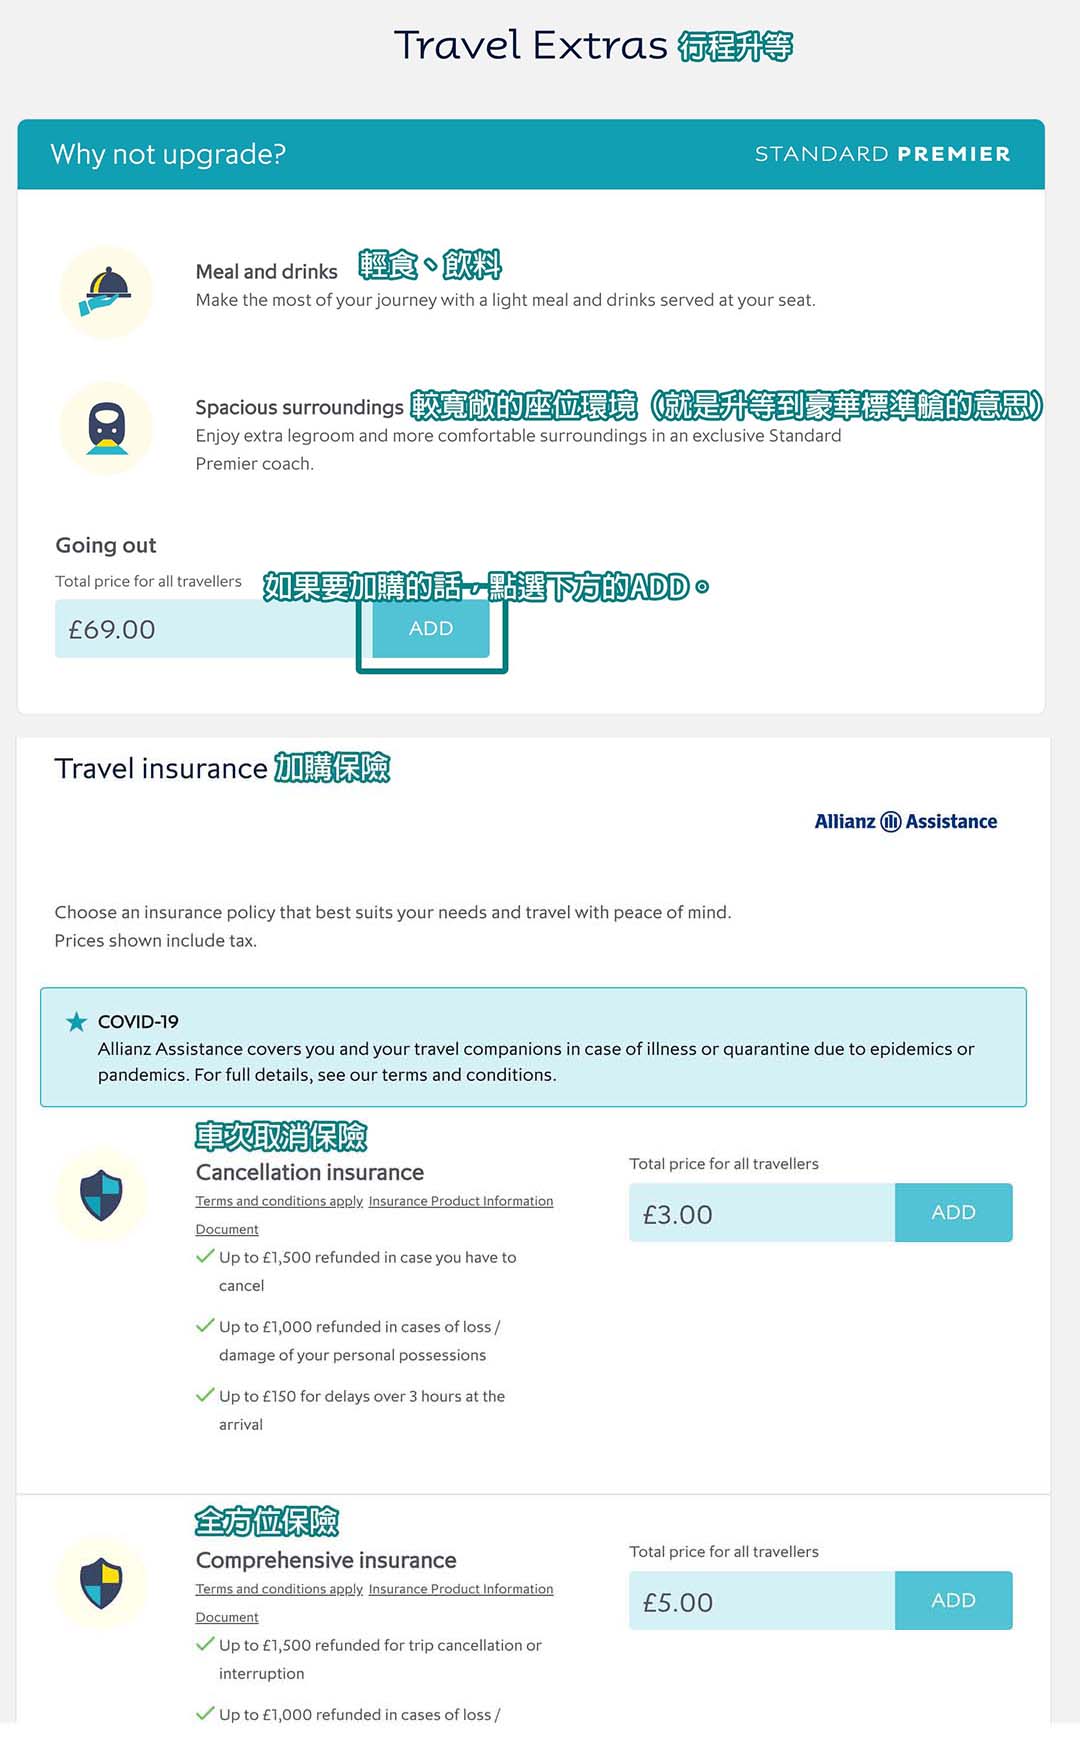This screenshot has height=1750, width=1080.
Task: Click the checkmark beside £150 delay compensation
Action: click(x=205, y=1395)
